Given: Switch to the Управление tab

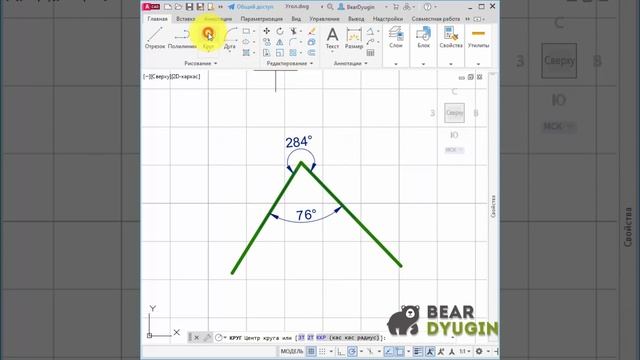Looking at the screenshot, I should click(x=324, y=19).
